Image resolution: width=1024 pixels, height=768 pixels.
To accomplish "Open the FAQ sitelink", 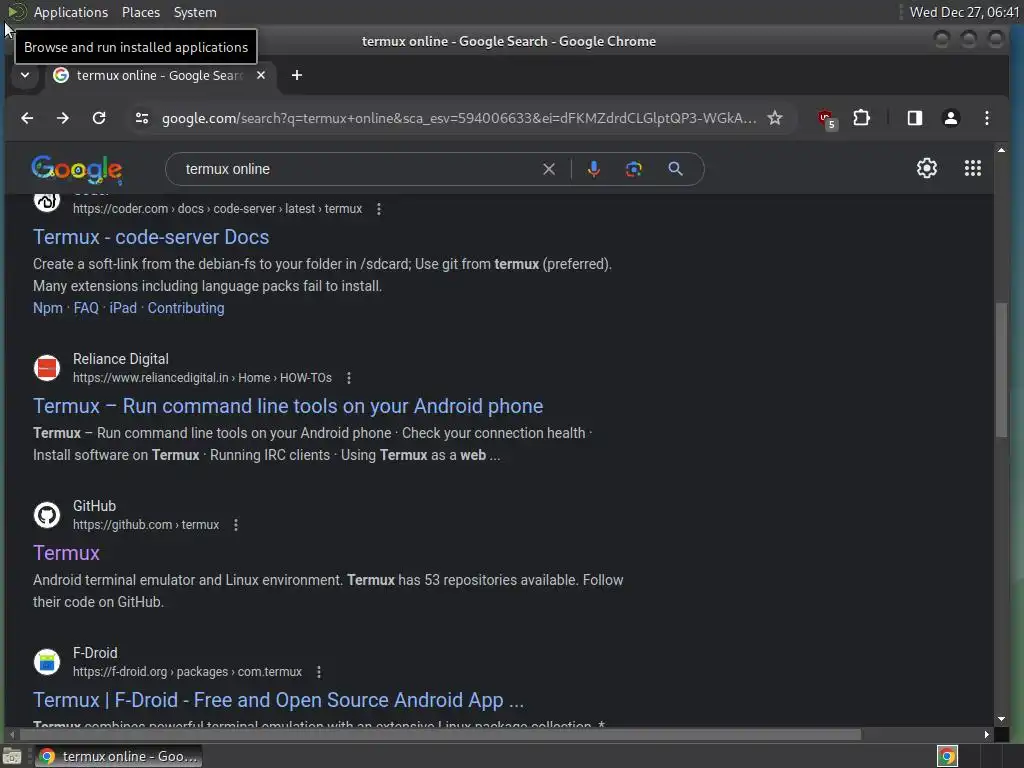I will [x=86, y=308].
